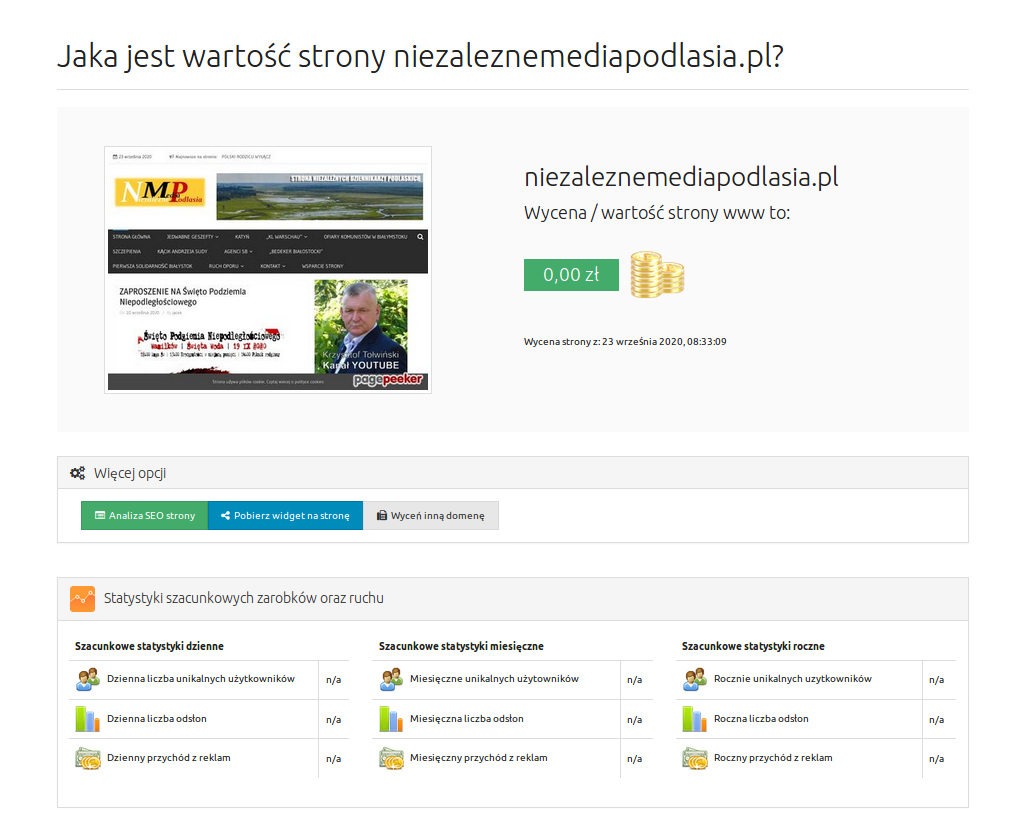Click Pobierz widget na stronę button
The height and width of the screenshot is (823, 1017).
[x=285, y=516]
